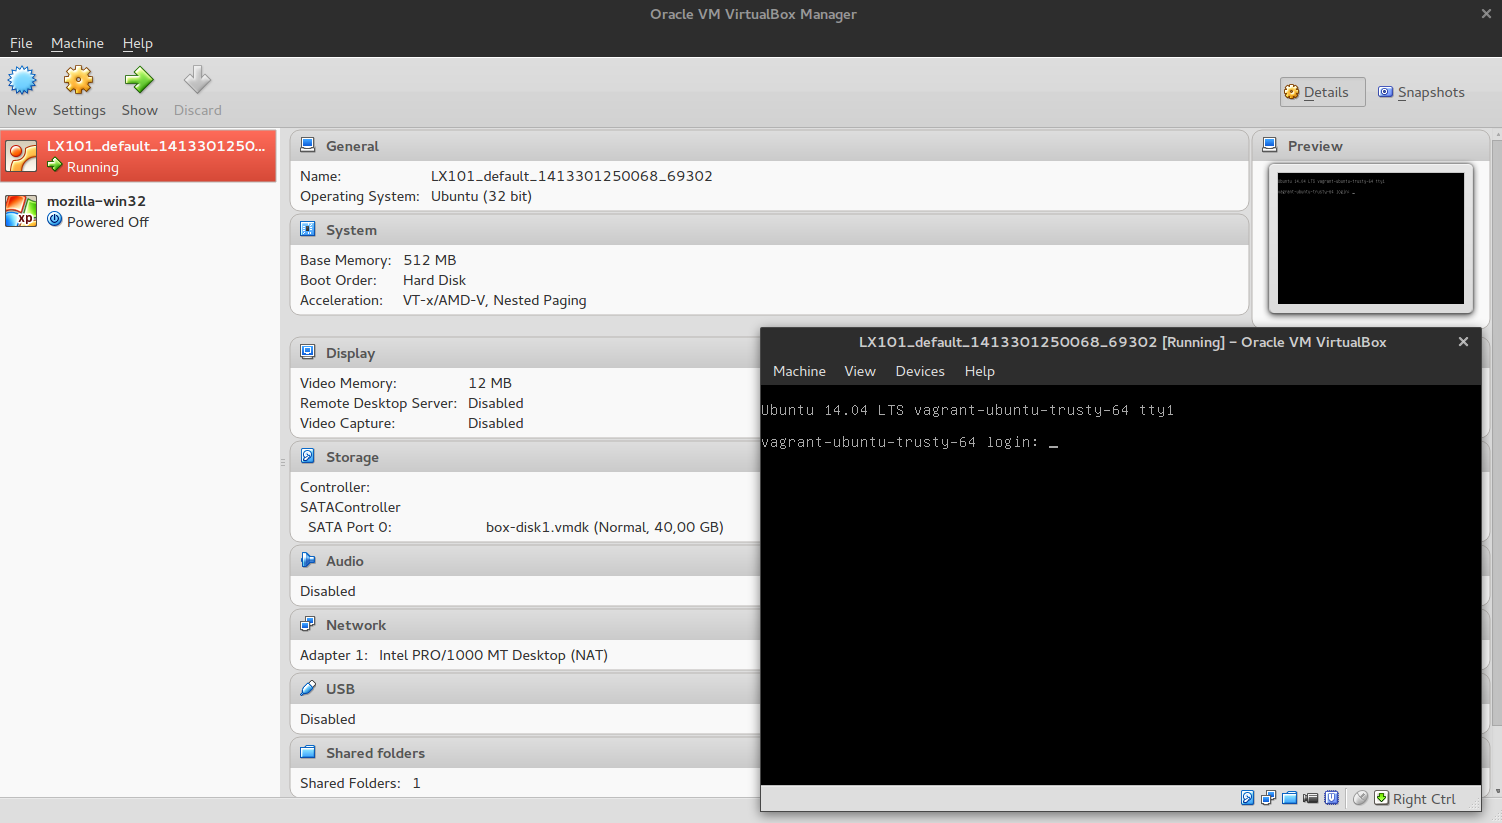
Task: Click the VM preview thumbnail
Action: (x=1370, y=238)
